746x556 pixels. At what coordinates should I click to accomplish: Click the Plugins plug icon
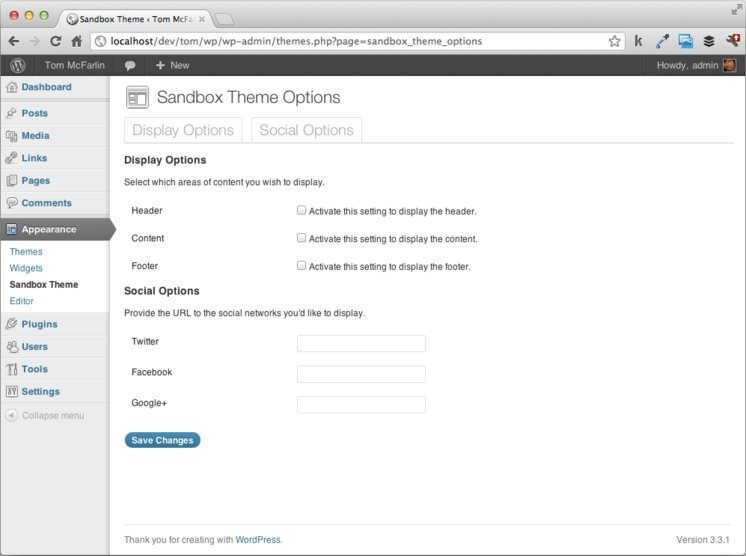11,324
